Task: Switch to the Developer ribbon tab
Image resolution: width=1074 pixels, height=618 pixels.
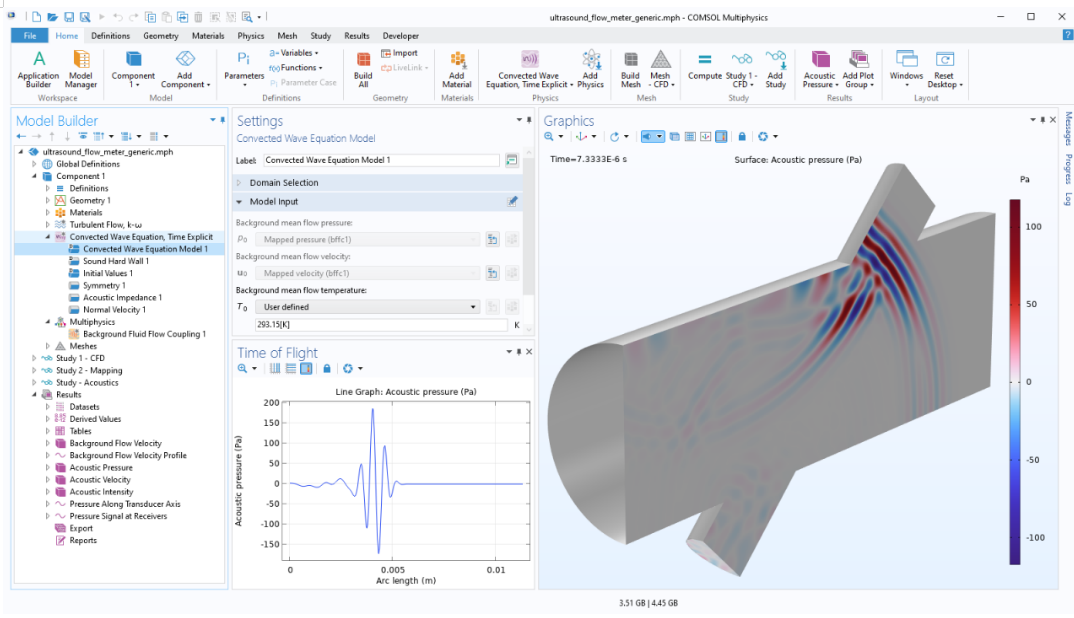Action: coord(401,36)
